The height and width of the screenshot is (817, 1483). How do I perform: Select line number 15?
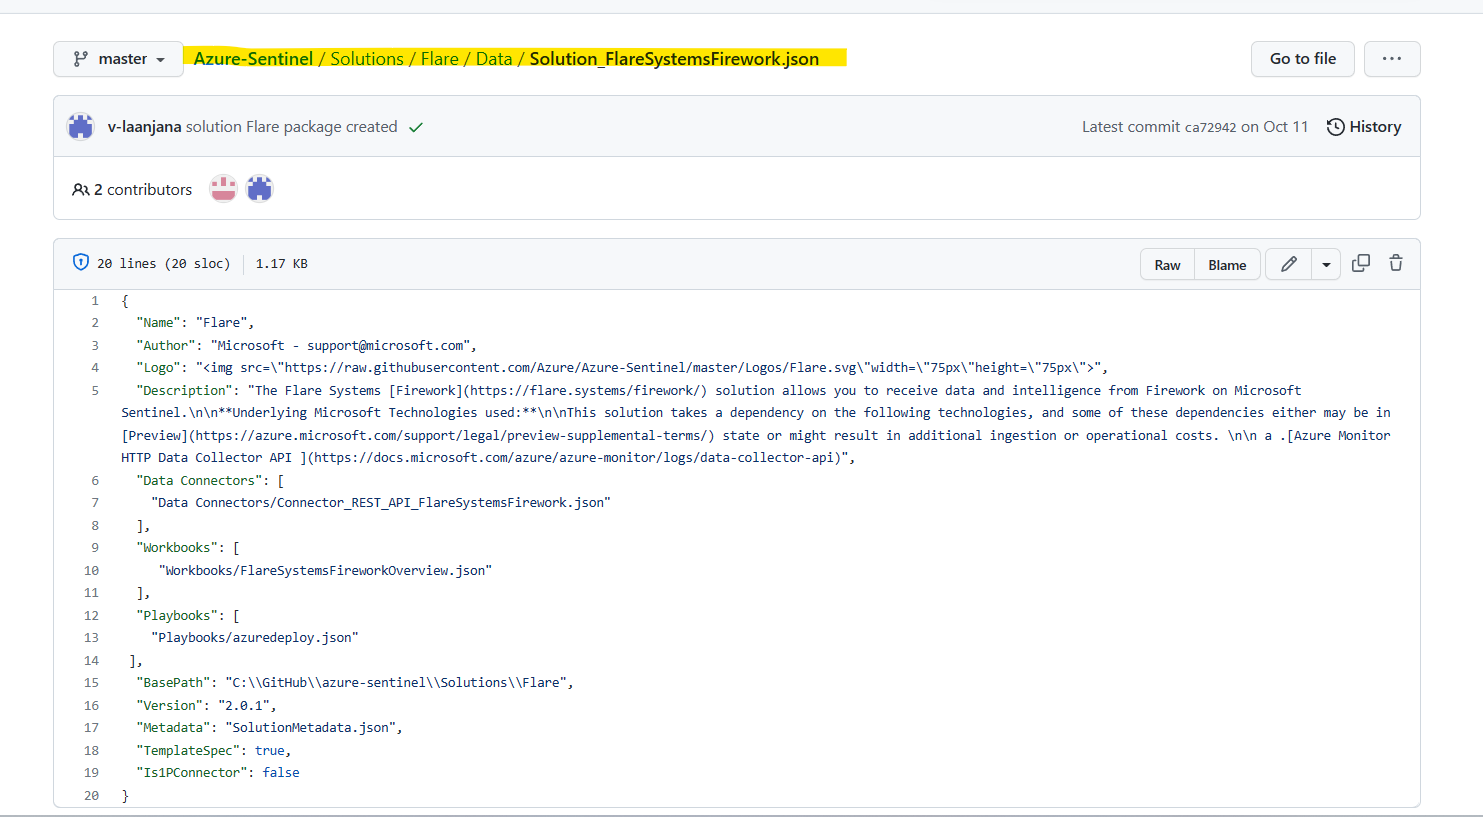[92, 682]
